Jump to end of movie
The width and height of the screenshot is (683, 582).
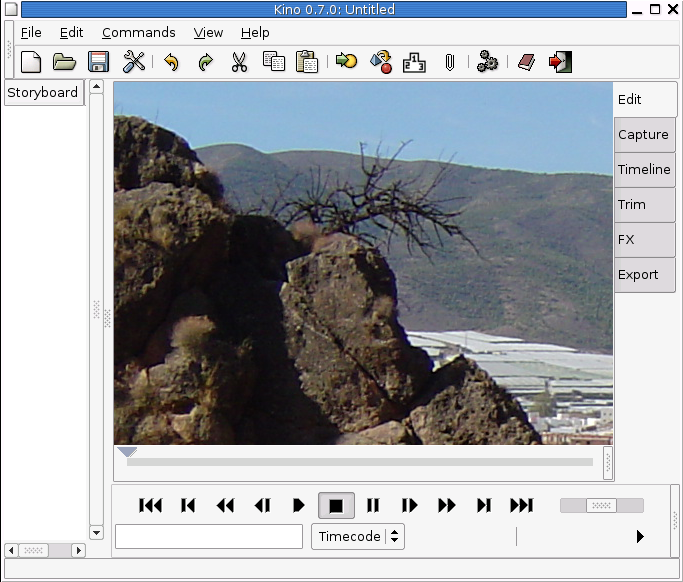(x=521, y=506)
